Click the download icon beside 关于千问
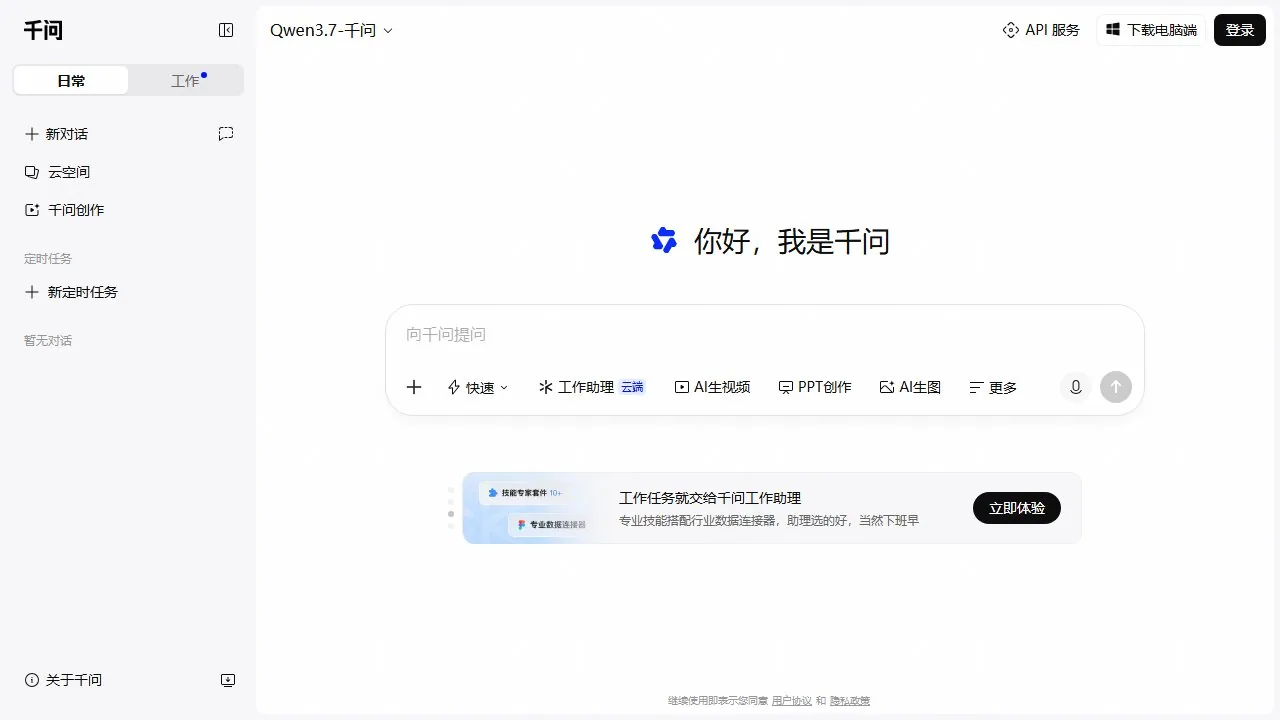The height and width of the screenshot is (720, 1280). coord(228,680)
